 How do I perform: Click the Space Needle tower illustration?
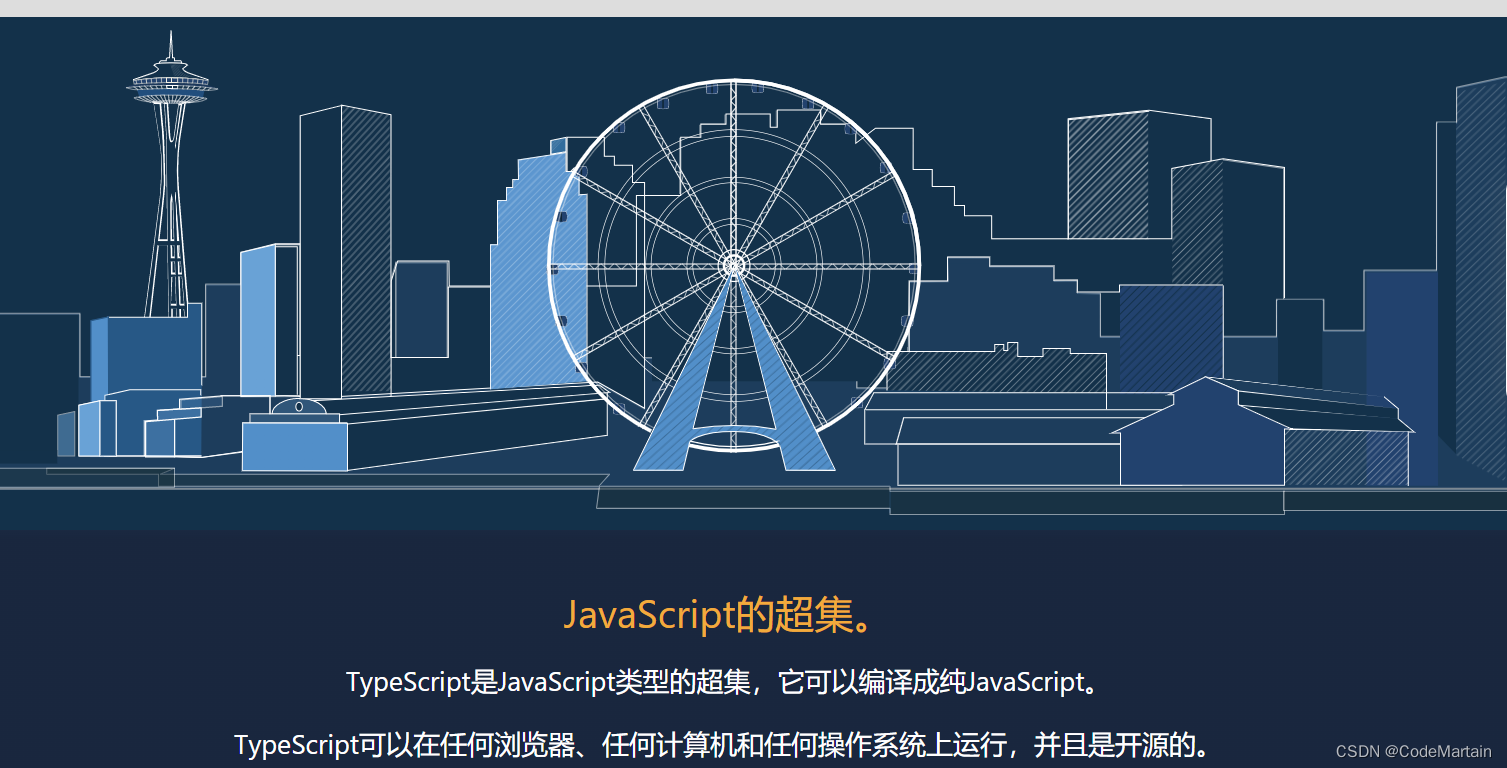pyautogui.click(x=171, y=174)
